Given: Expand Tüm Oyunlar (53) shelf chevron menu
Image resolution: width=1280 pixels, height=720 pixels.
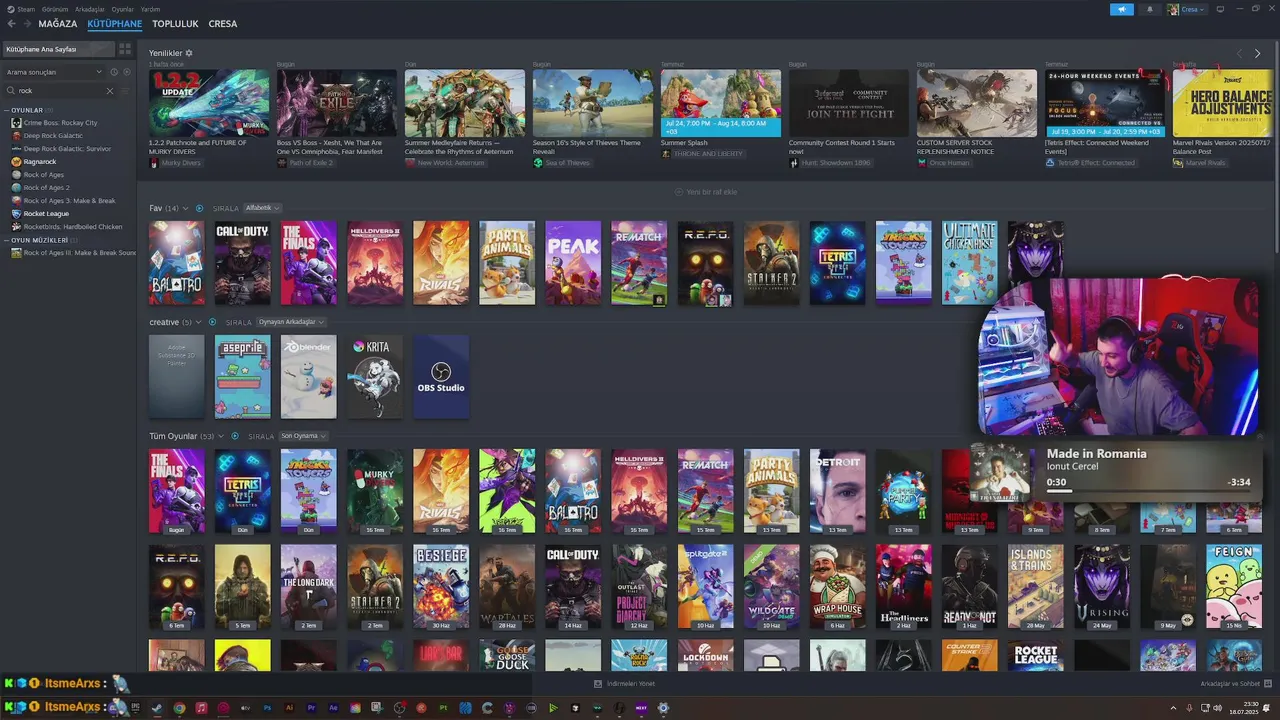Looking at the screenshot, I should coord(221,436).
